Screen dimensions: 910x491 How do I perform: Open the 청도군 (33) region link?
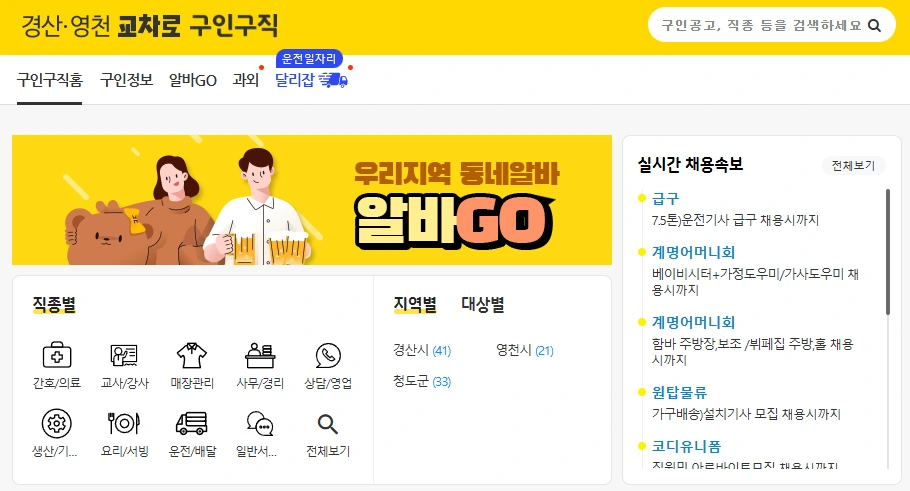[x=422, y=381]
